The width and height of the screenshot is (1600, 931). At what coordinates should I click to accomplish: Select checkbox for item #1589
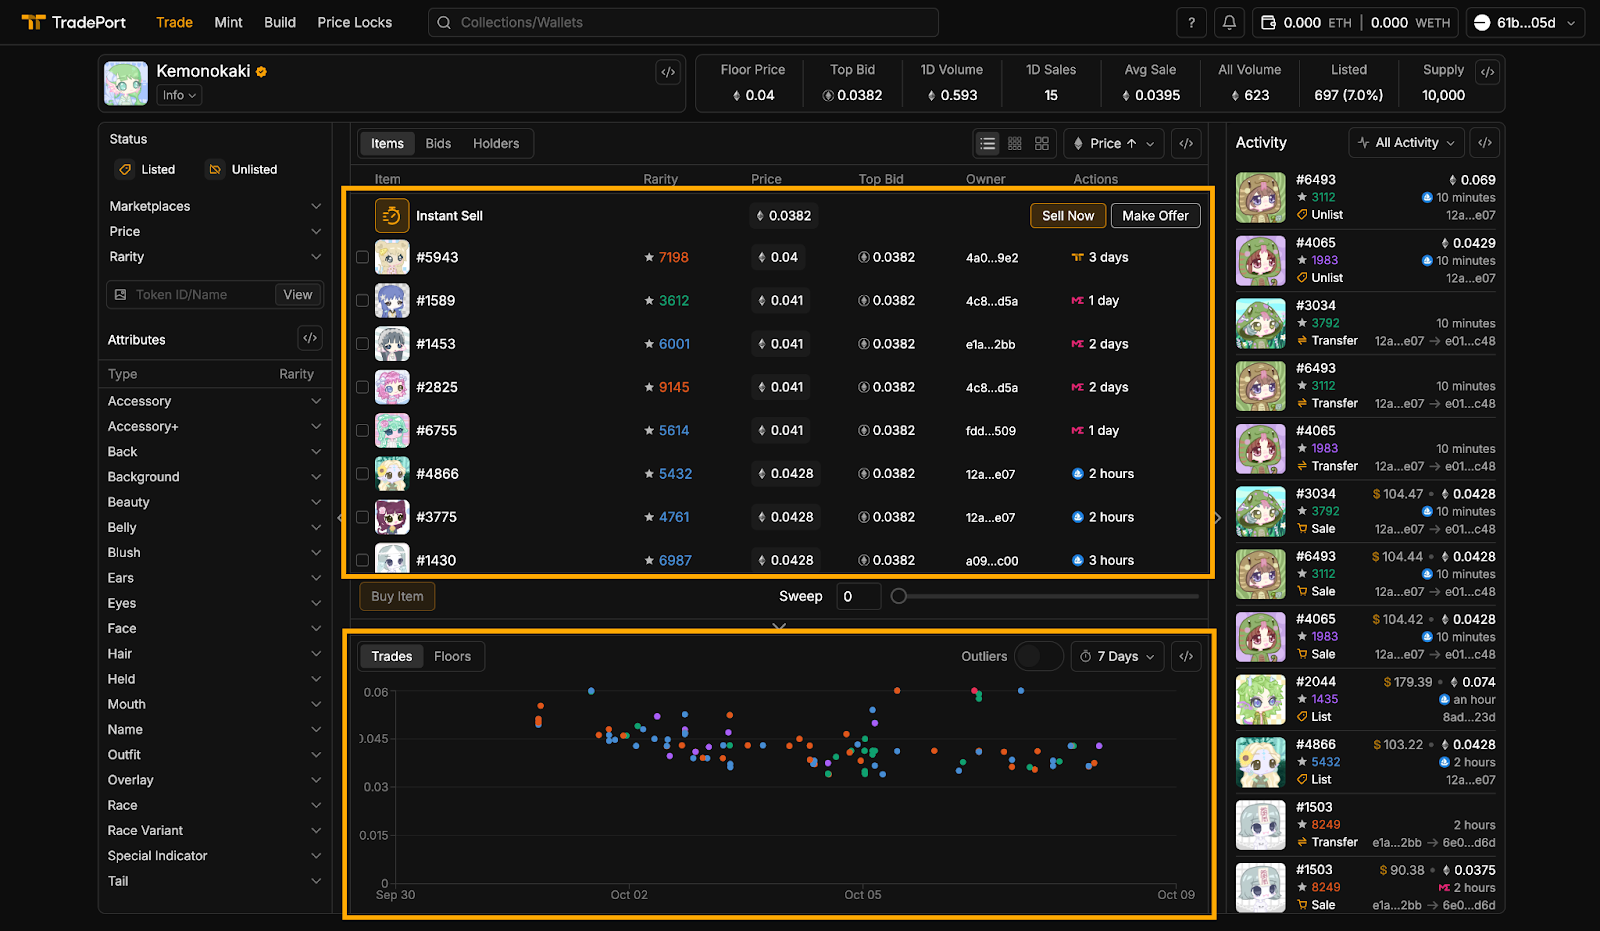pyautogui.click(x=363, y=300)
